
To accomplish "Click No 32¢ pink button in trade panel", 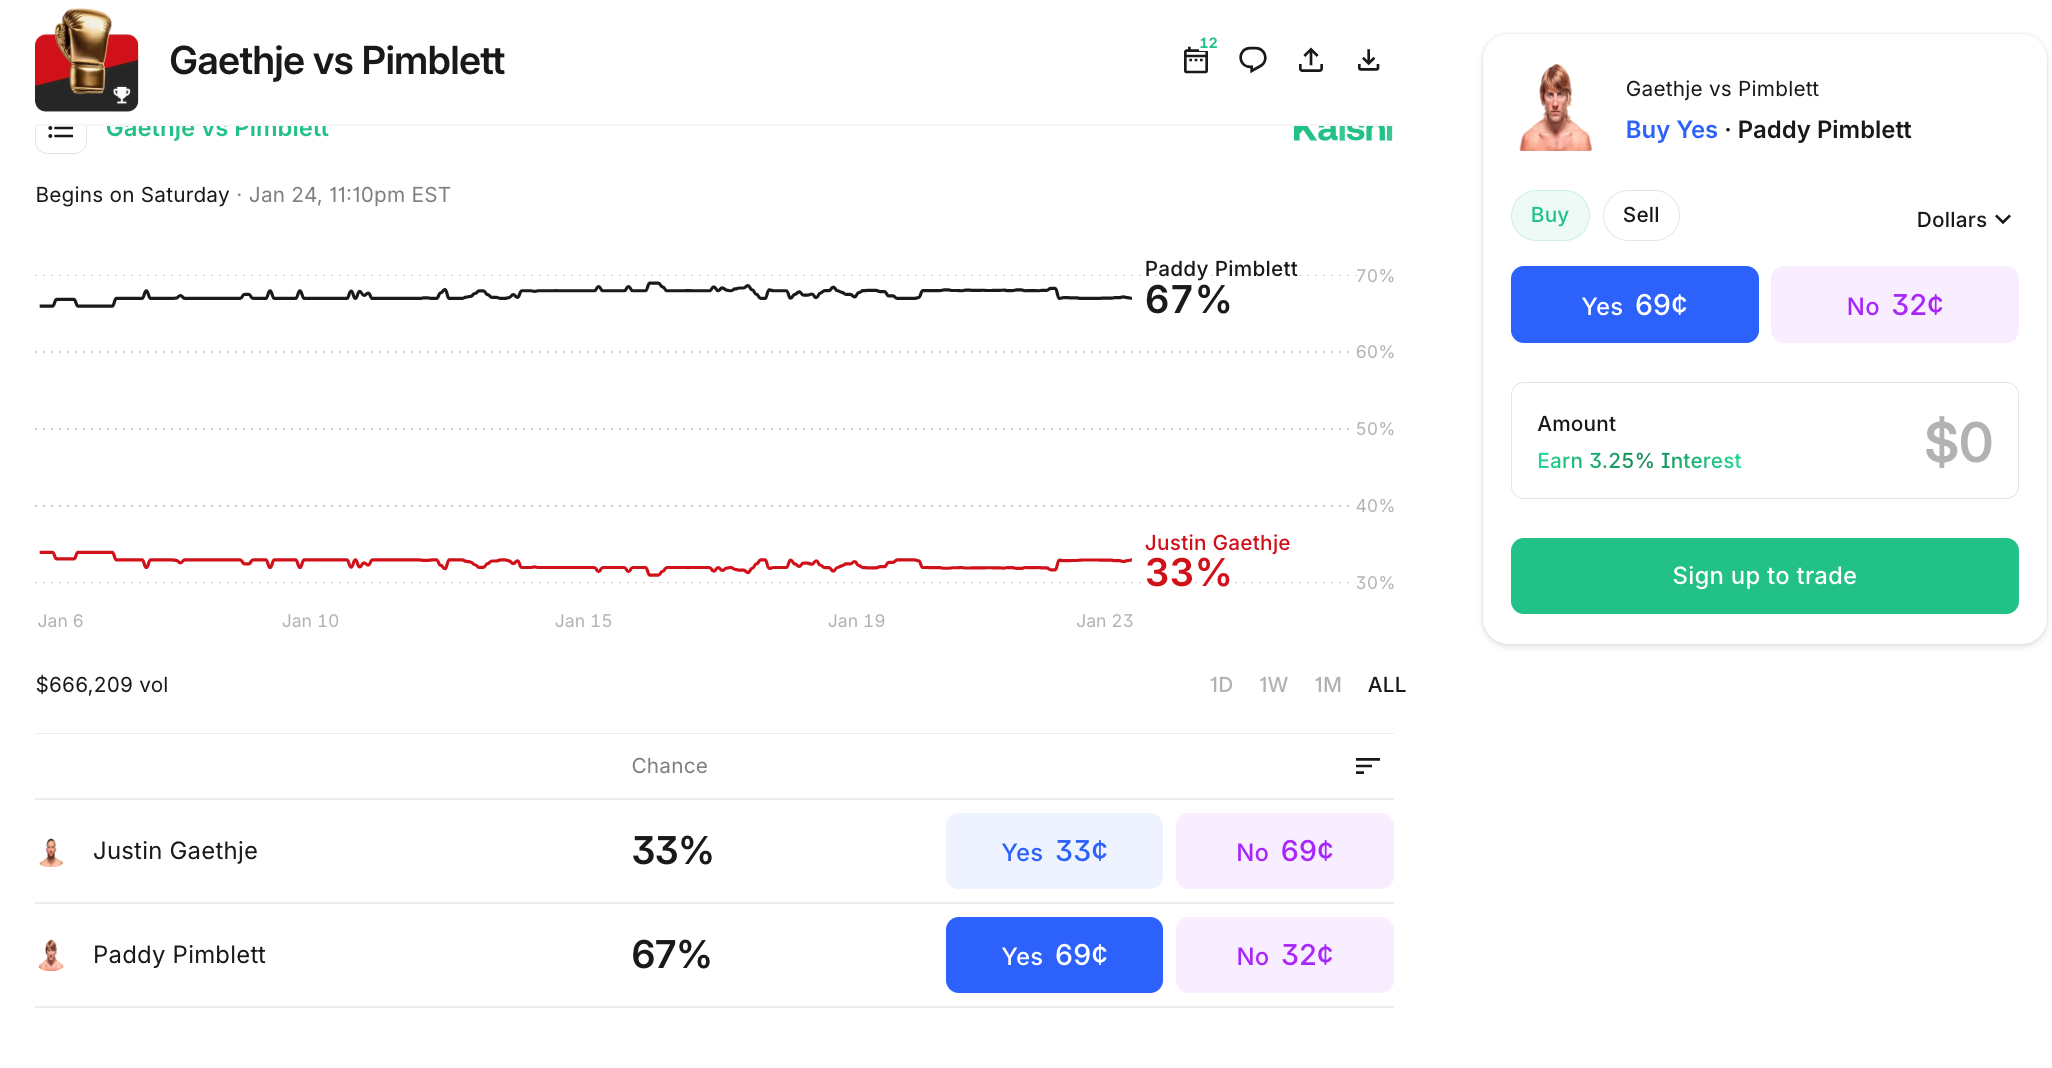I will 1894,305.
